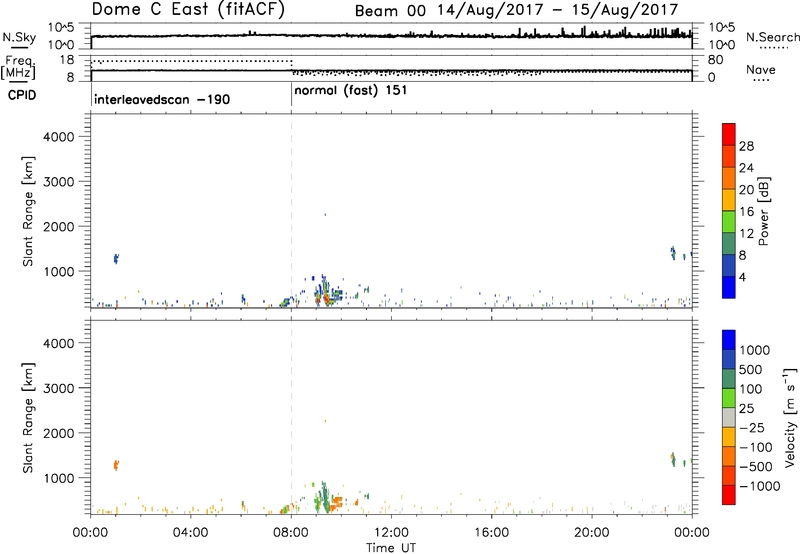Click the 'Power [dB]' colorbar label
The width and height of the screenshot is (800, 554).
coord(763,211)
